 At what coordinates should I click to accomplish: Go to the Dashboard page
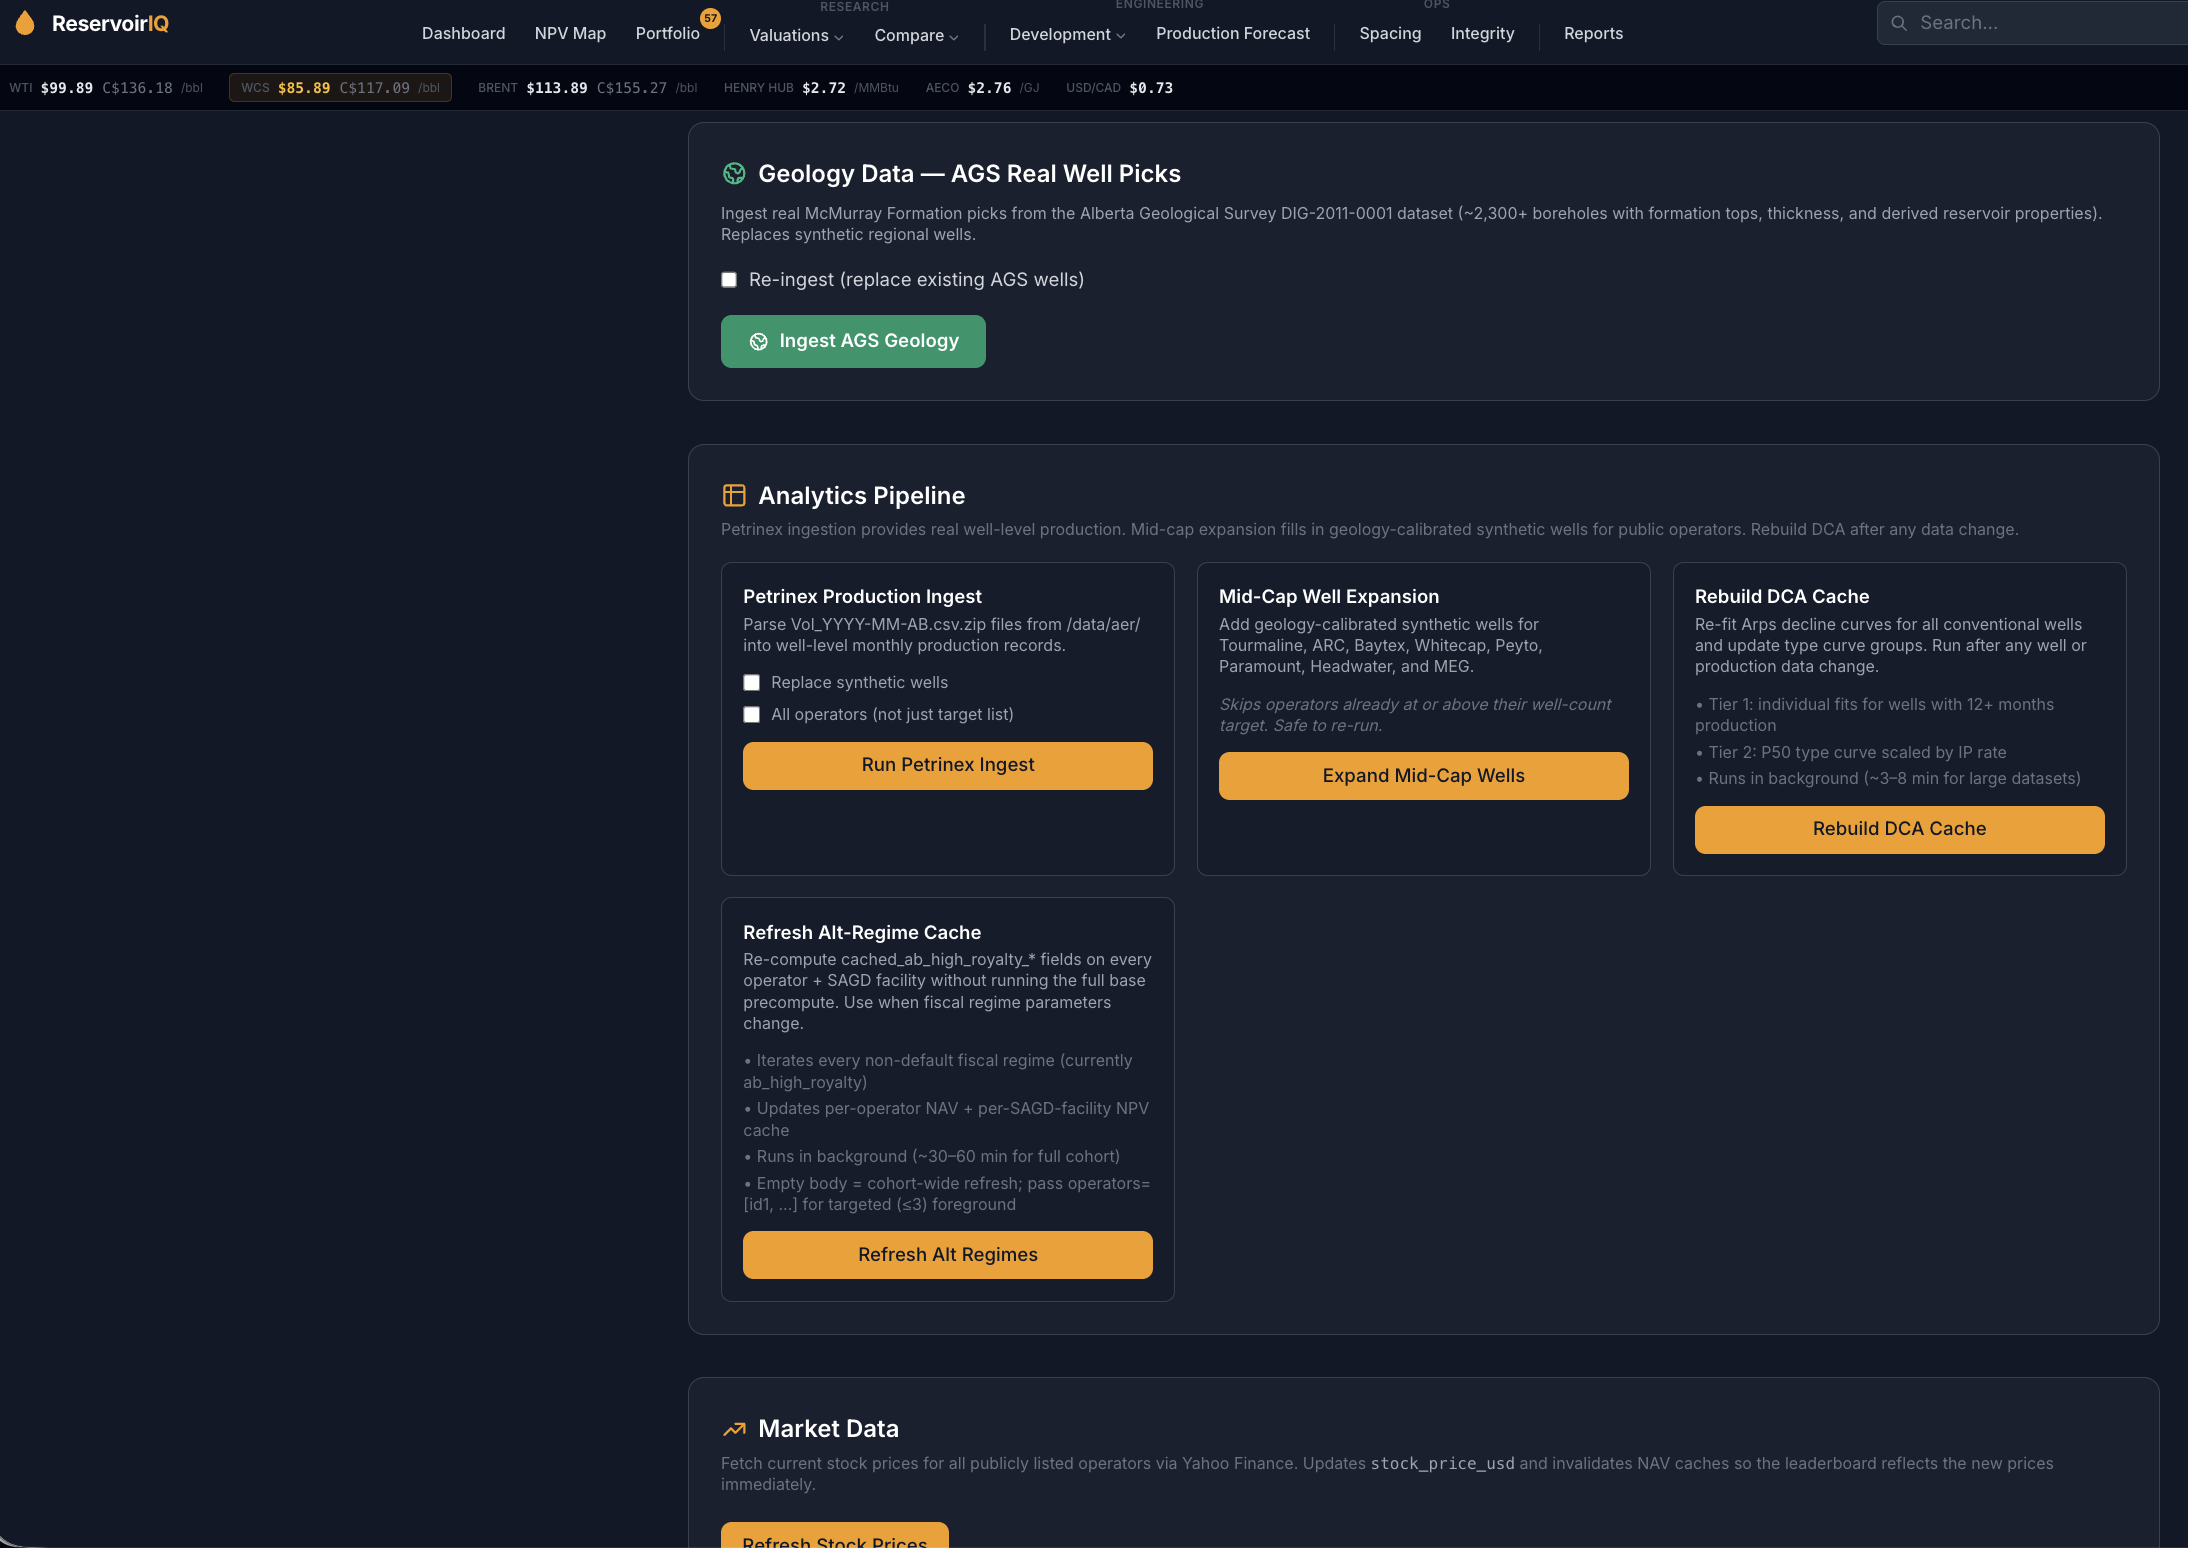pyautogui.click(x=463, y=34)
